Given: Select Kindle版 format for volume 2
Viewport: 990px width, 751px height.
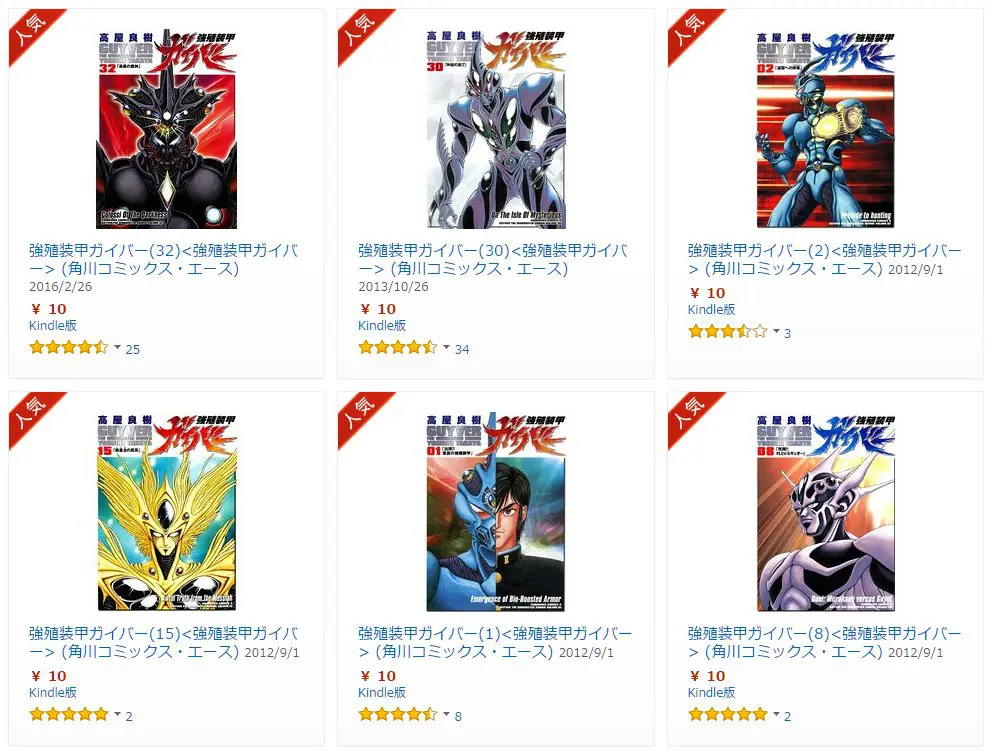Looking at the screenshot, I should (x=712, y=309).
